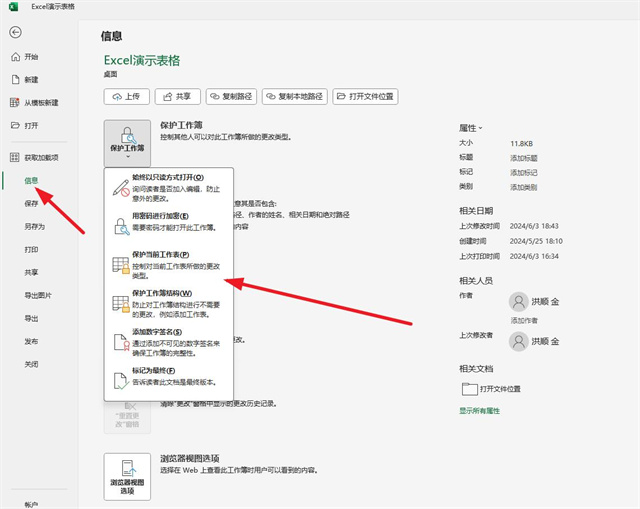Click the 上次修改者 avatar icon

[519, 341]
